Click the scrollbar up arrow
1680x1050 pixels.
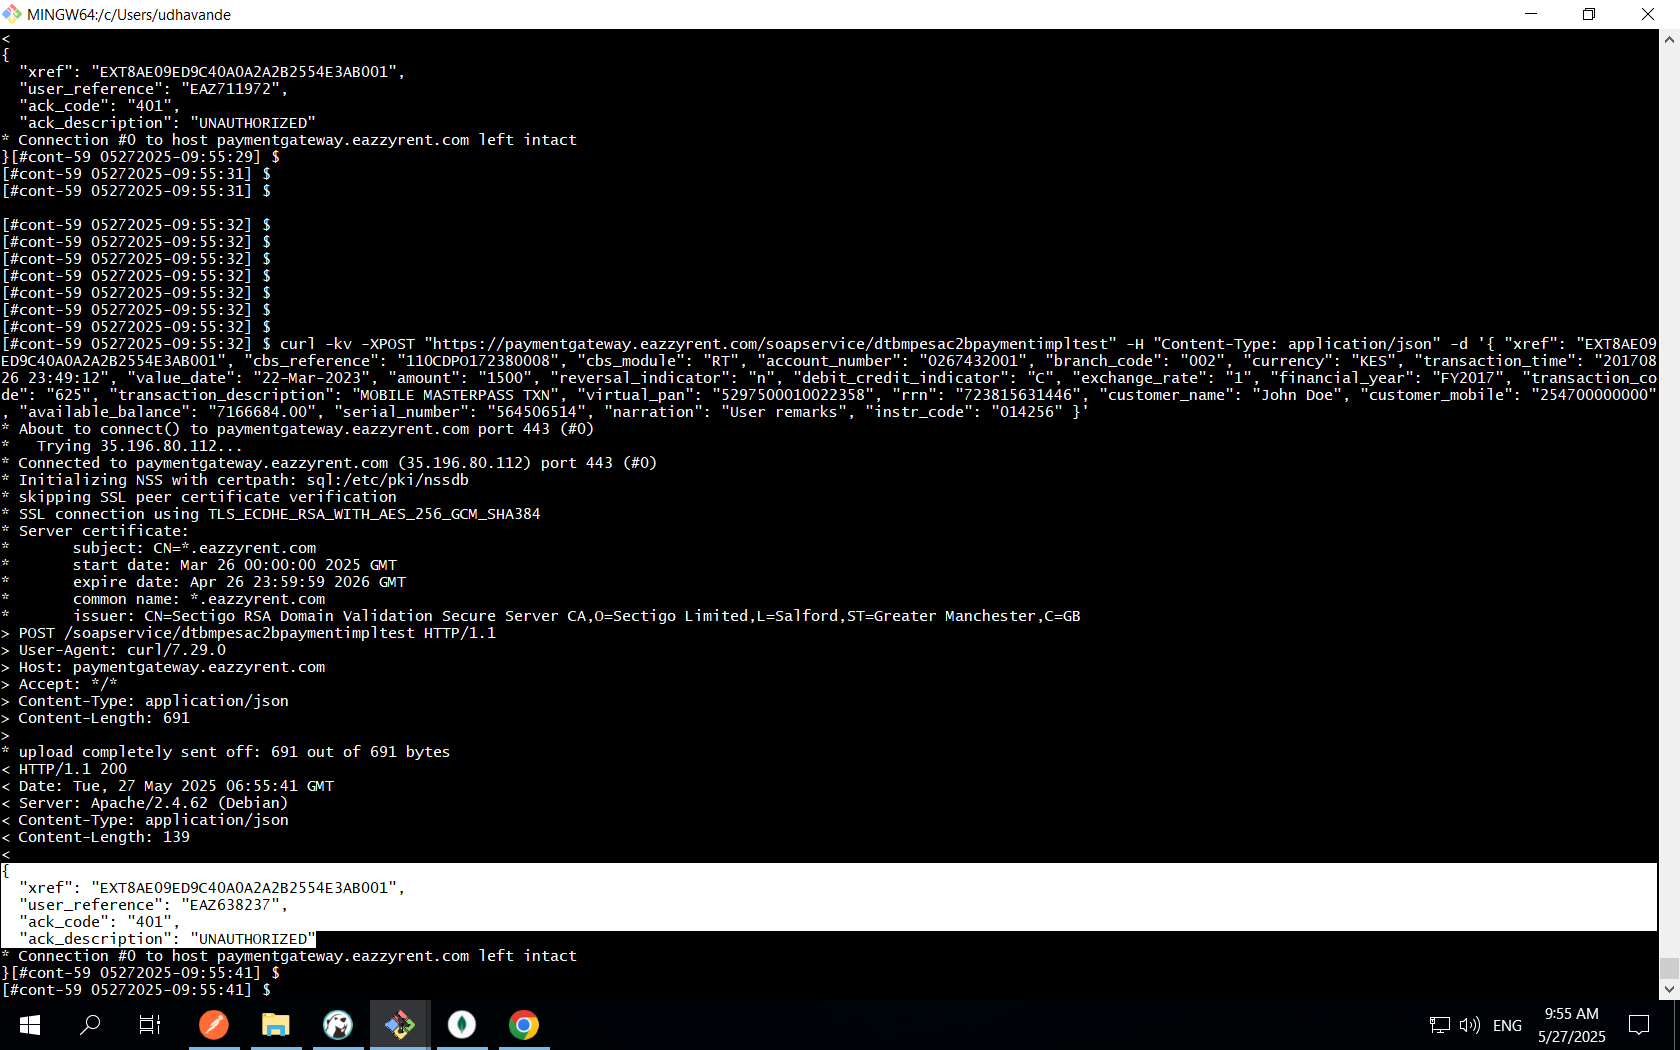pyautogui.click(x=1669, y=40)
